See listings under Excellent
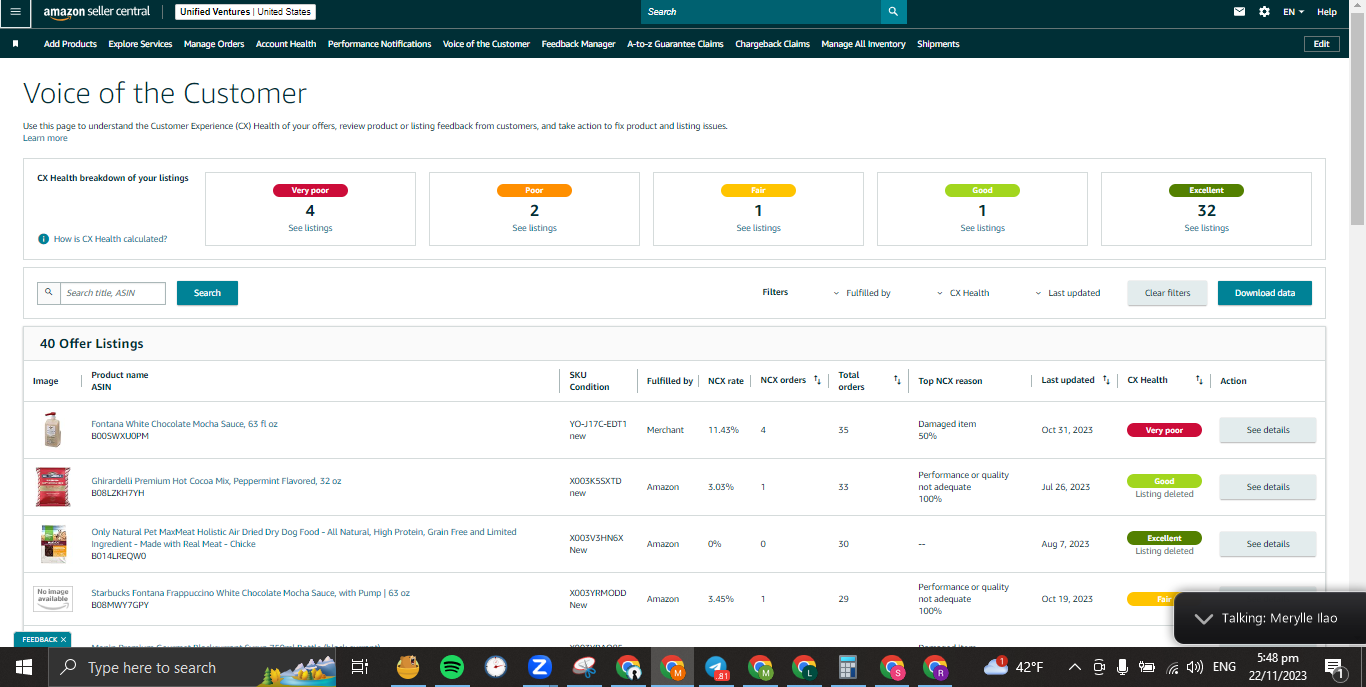The height and width of the screenshot is (687, 1366). [x=1206, y=228]
